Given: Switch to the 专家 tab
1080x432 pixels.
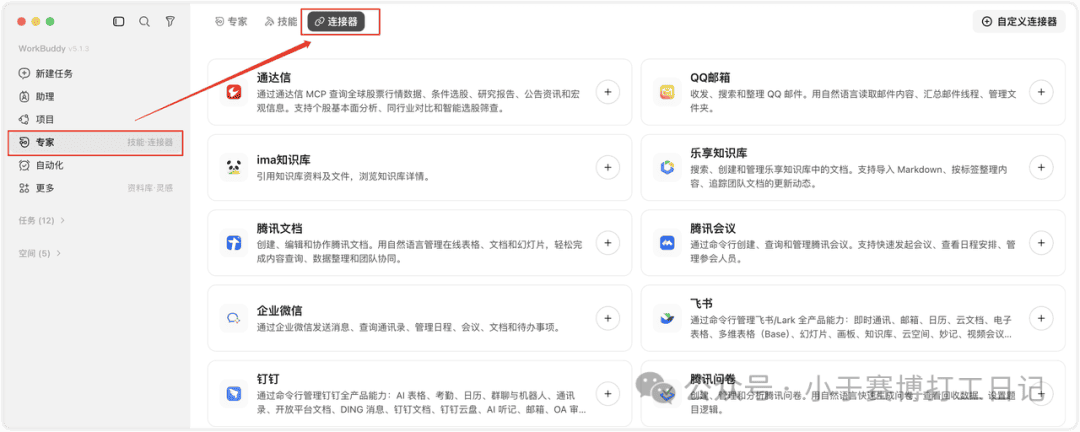Looking at the screenshot, I should pyautogui.click(x=231, y=21).
